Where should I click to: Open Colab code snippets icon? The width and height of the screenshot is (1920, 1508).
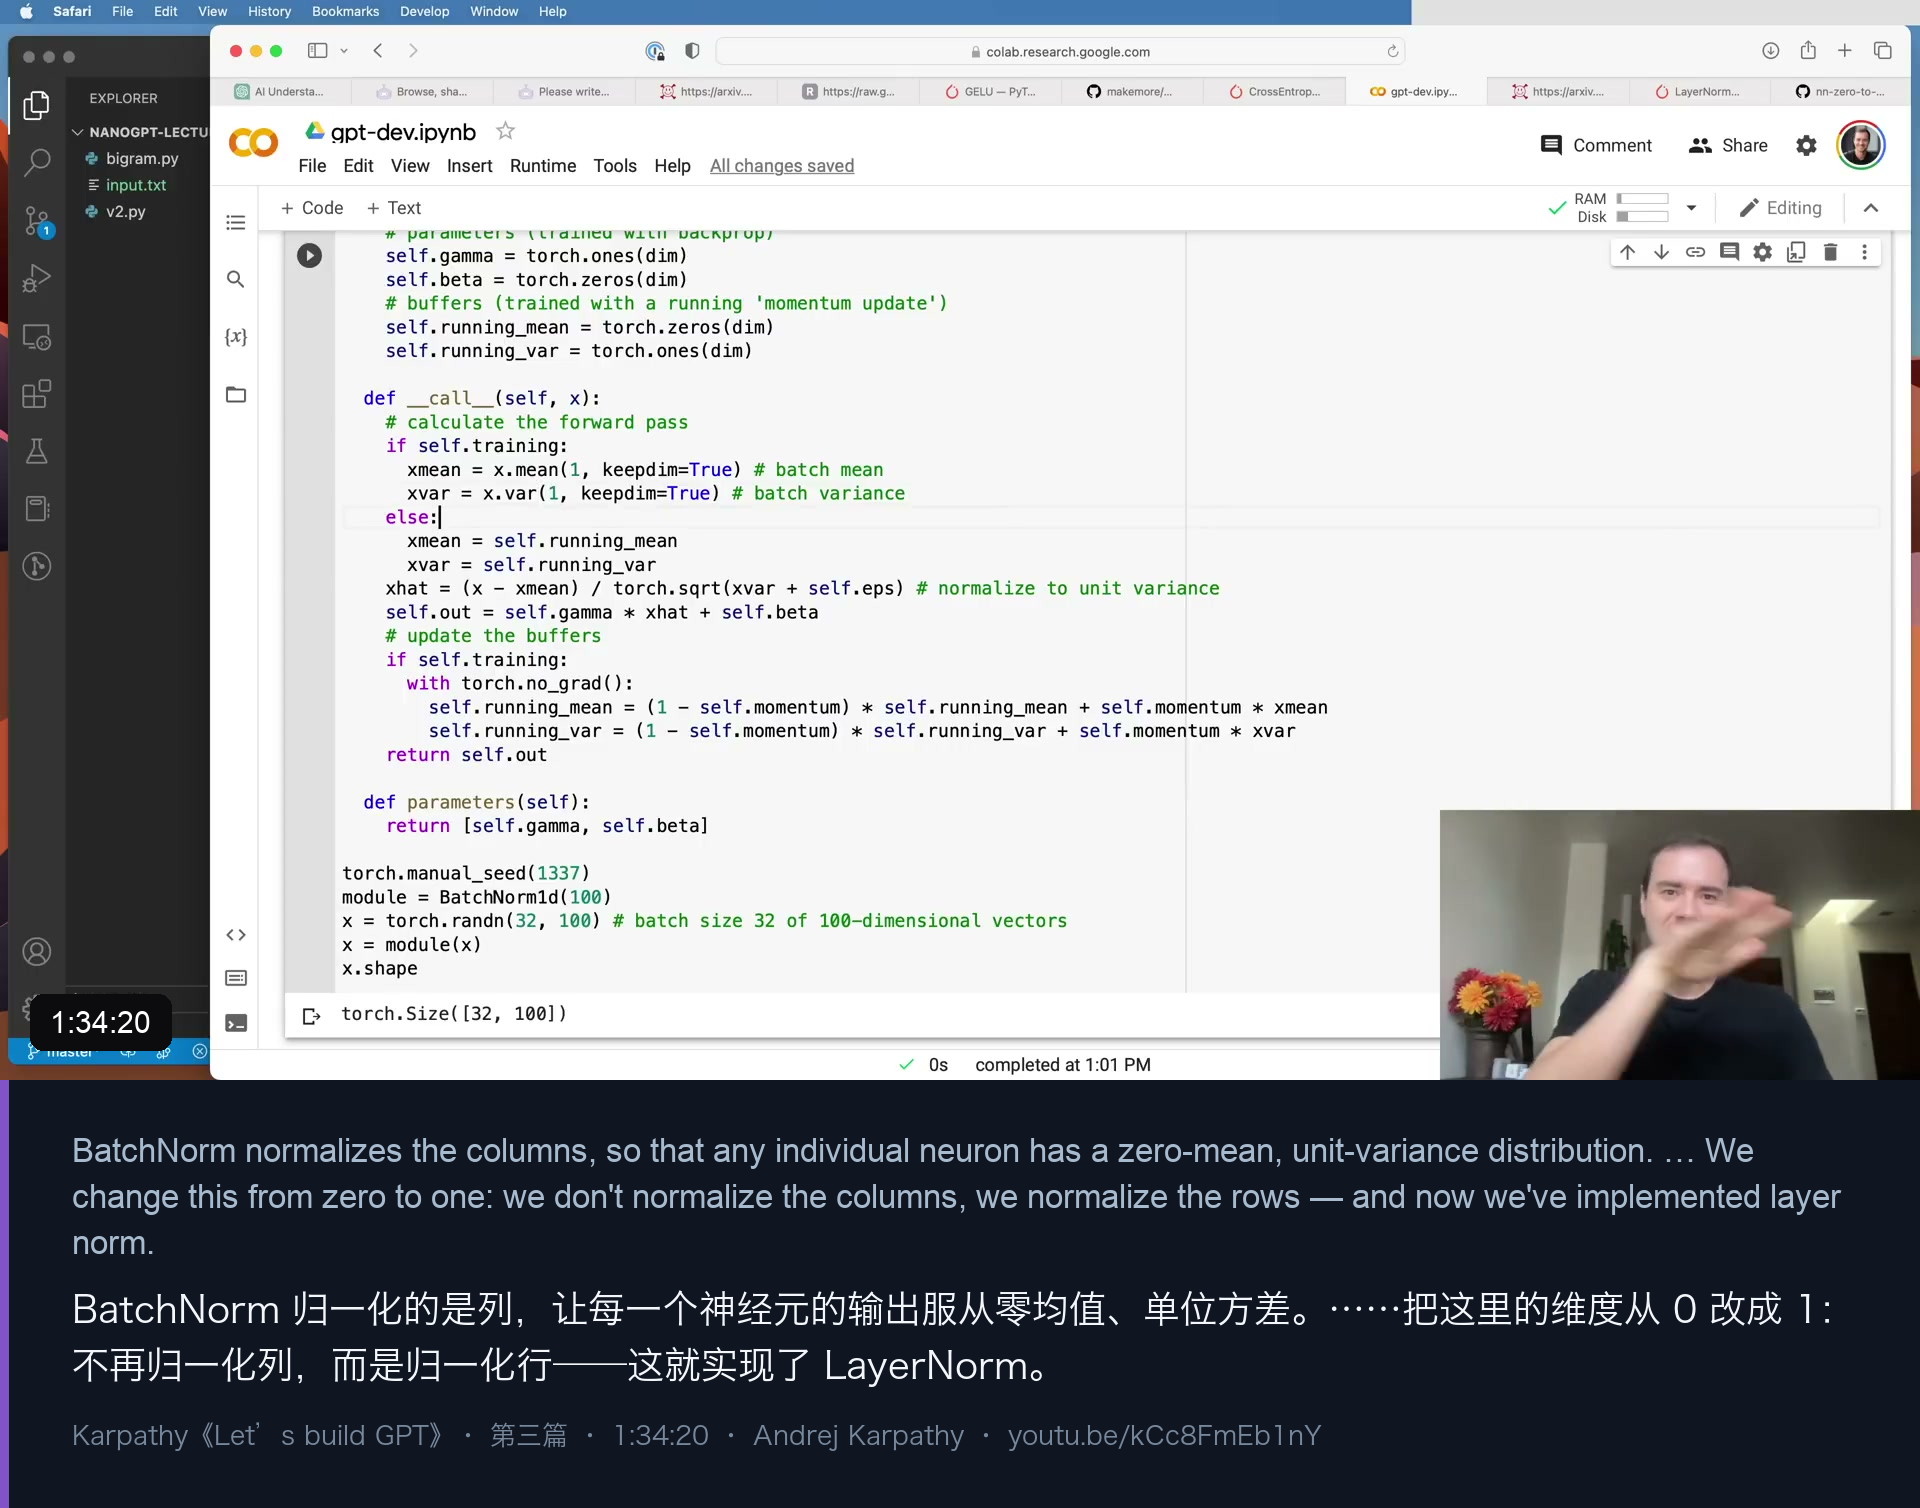coord(236,935)
